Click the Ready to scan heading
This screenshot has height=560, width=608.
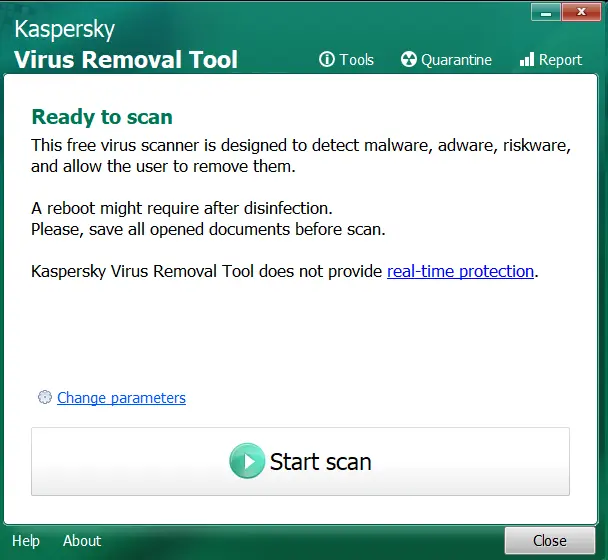(x=102, y=117)
